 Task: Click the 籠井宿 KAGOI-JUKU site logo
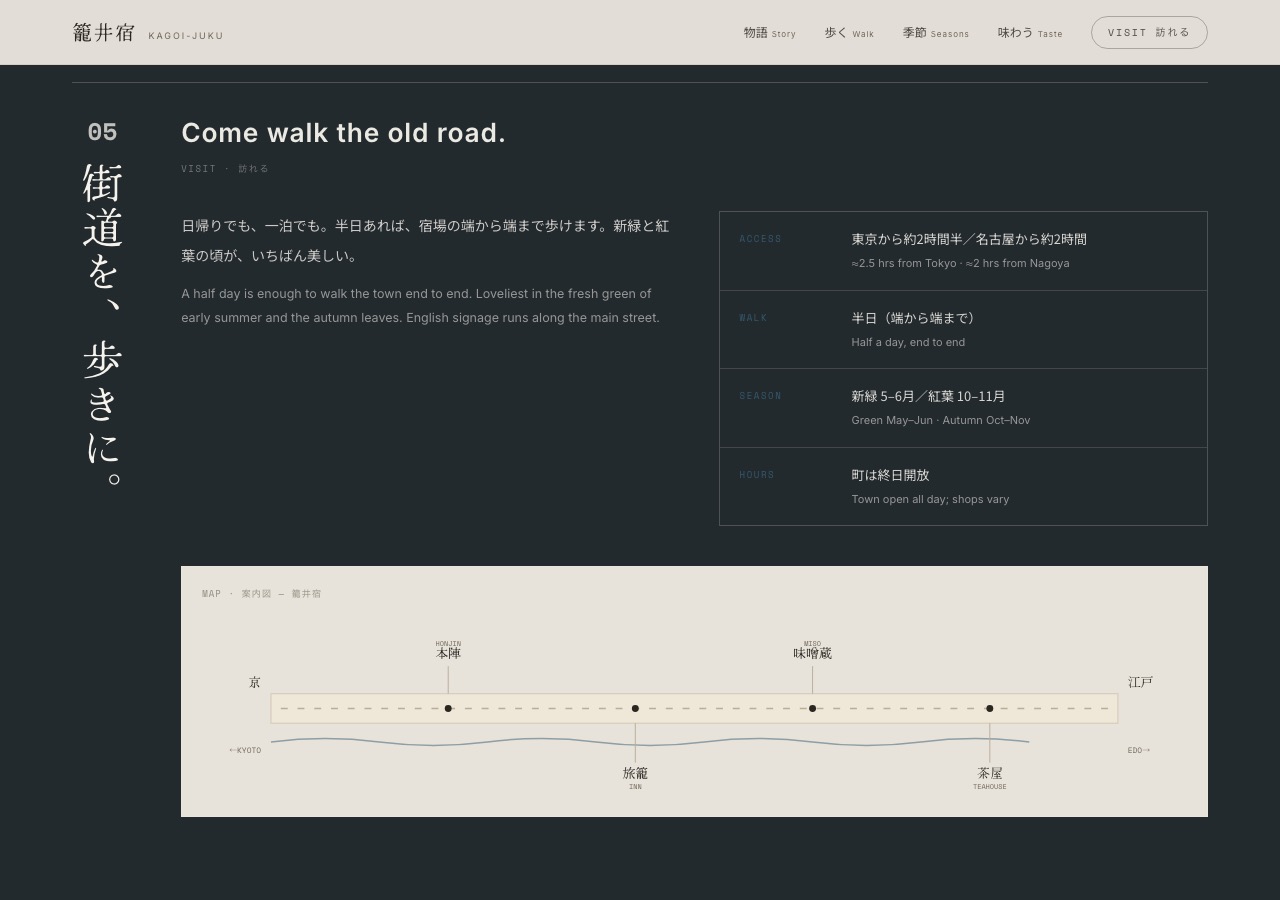click(148, 33)
